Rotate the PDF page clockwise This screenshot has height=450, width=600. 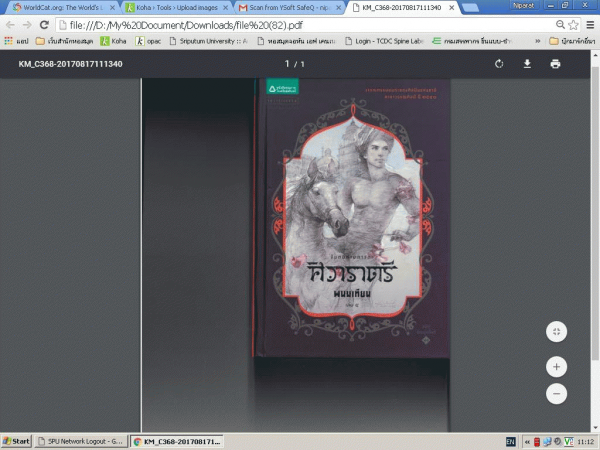point(499,64)
